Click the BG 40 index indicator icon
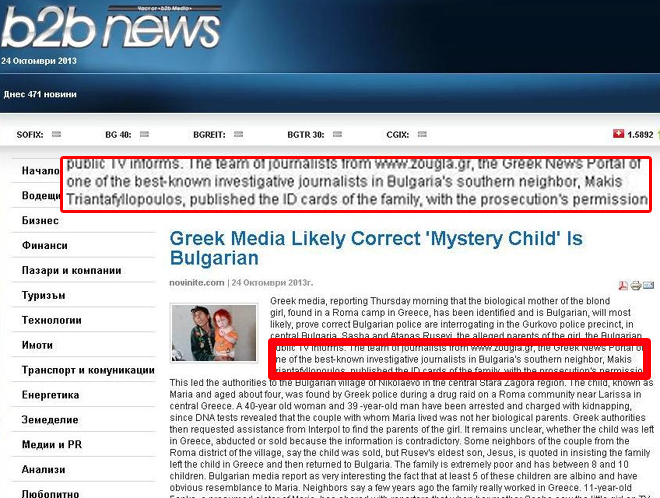 142,134
